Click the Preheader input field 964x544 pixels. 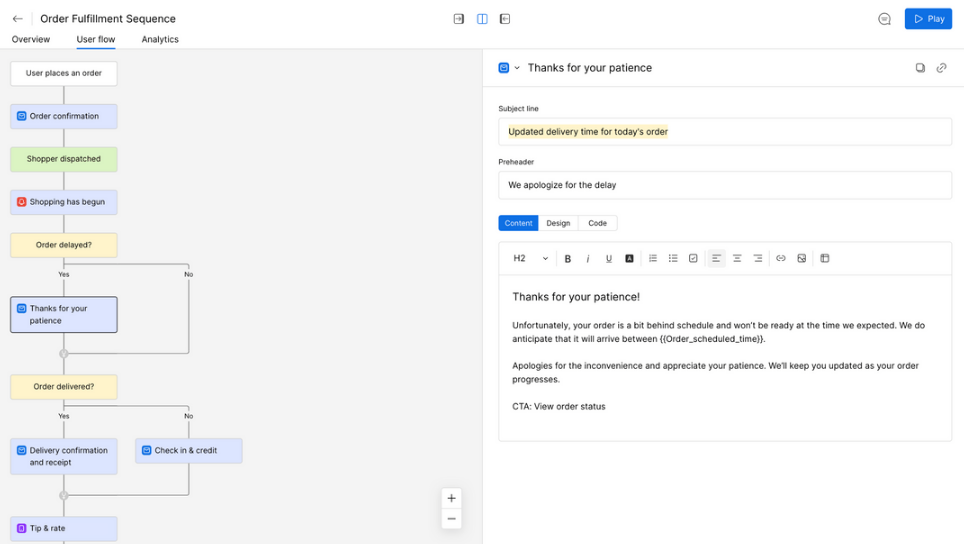725,185
